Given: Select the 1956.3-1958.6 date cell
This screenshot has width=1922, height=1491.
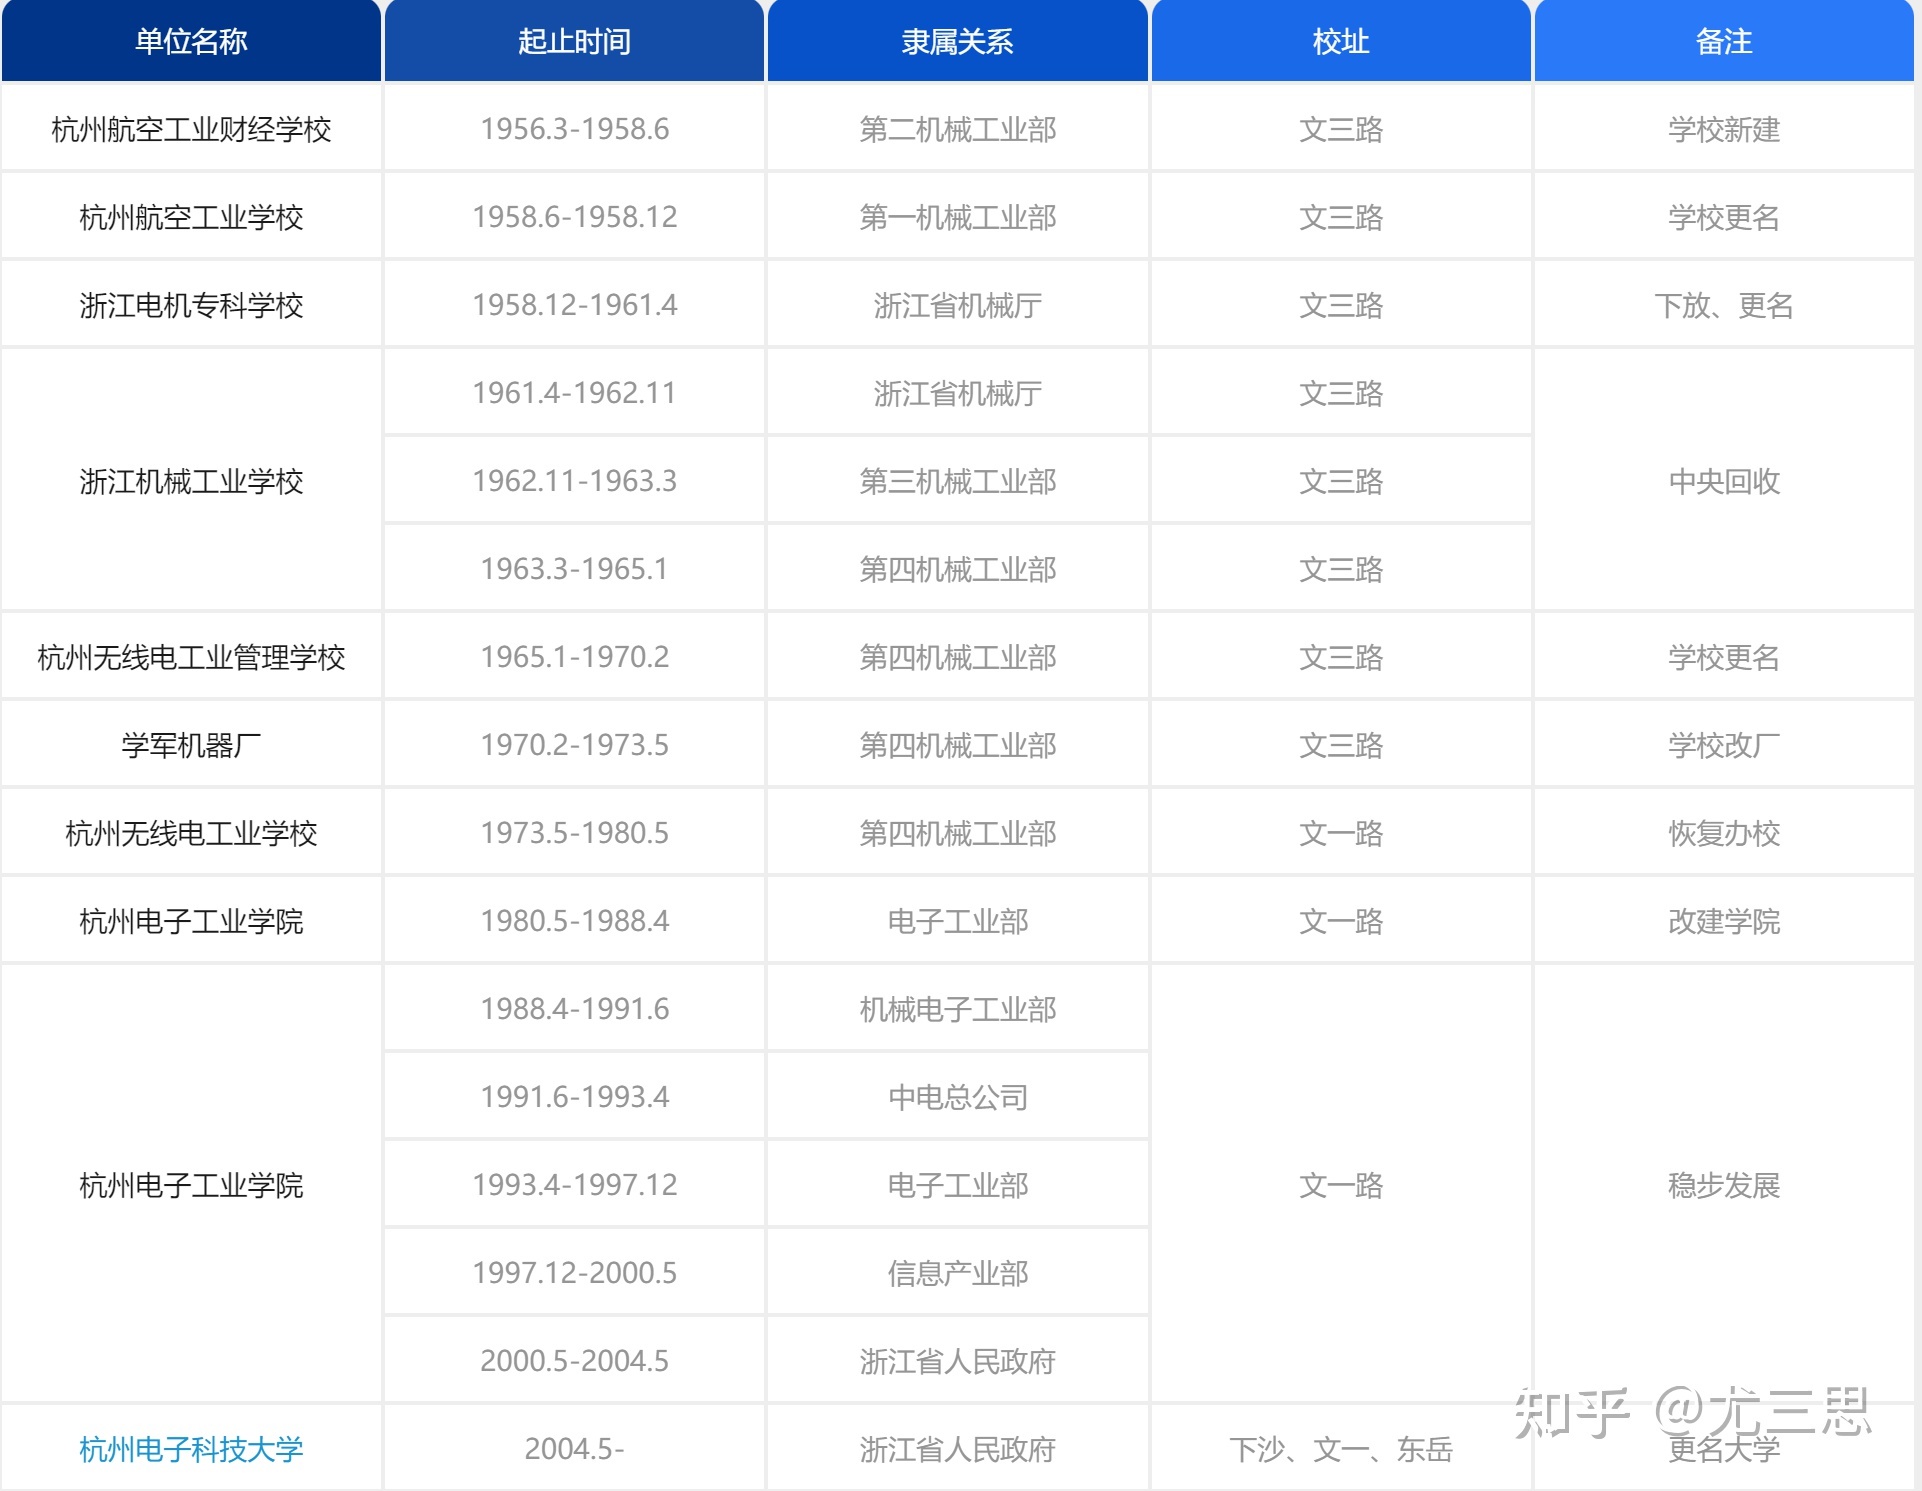Looking at the screenshot, I should tap(574, 128).
